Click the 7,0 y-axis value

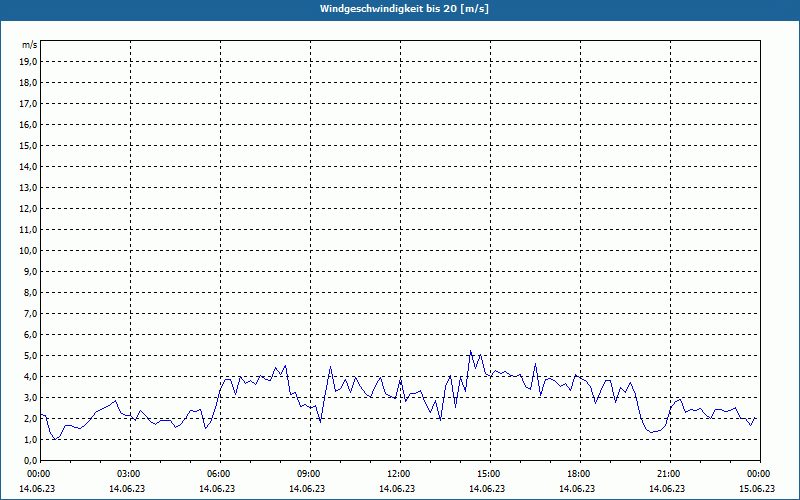(30, 313)
